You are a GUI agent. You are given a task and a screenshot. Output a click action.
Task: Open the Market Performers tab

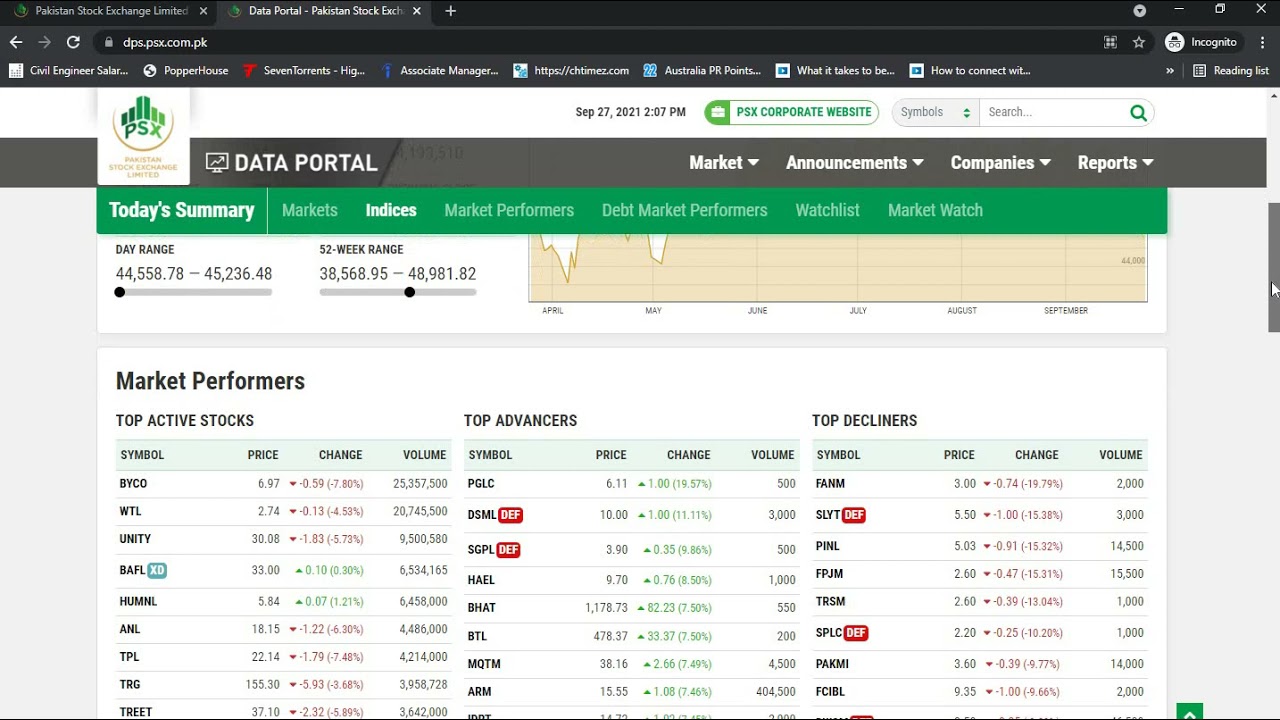[509, 210]
